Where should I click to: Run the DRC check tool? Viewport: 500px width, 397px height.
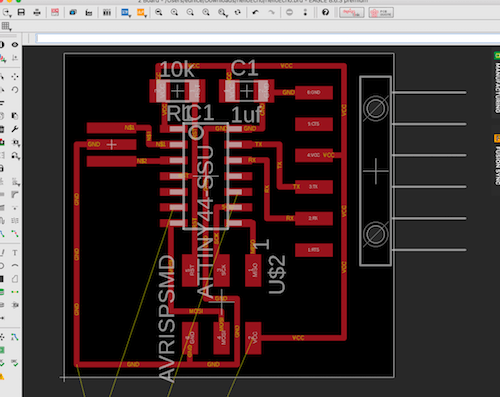pos(15,363)
